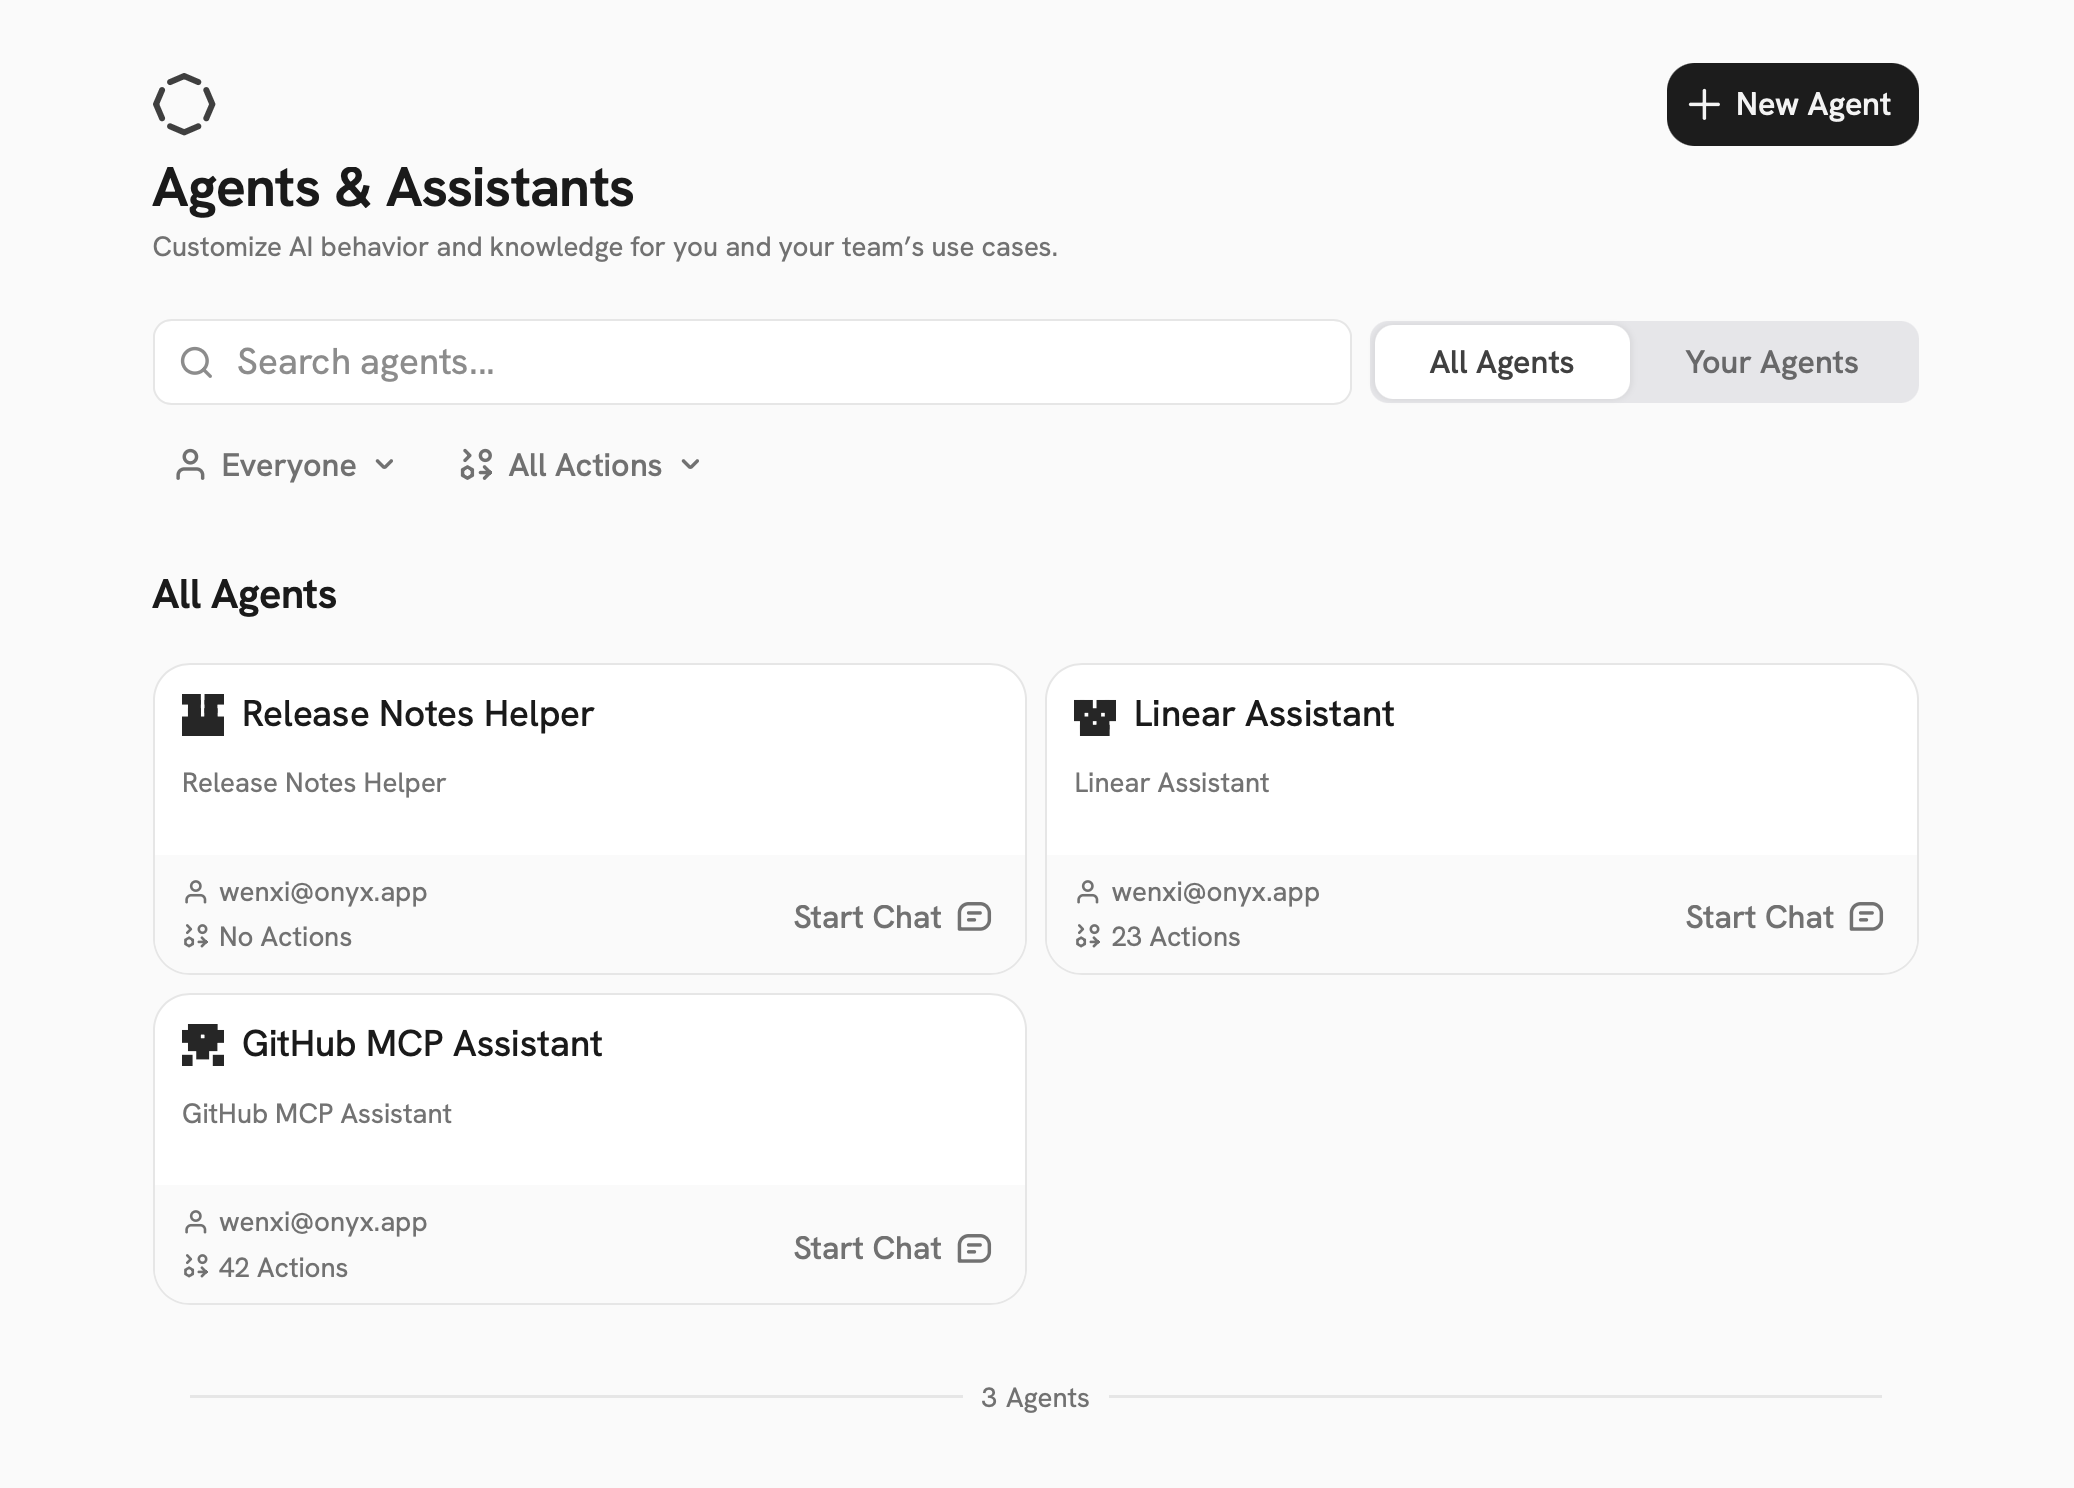Click the Onyx logo icon

point(184,104)
